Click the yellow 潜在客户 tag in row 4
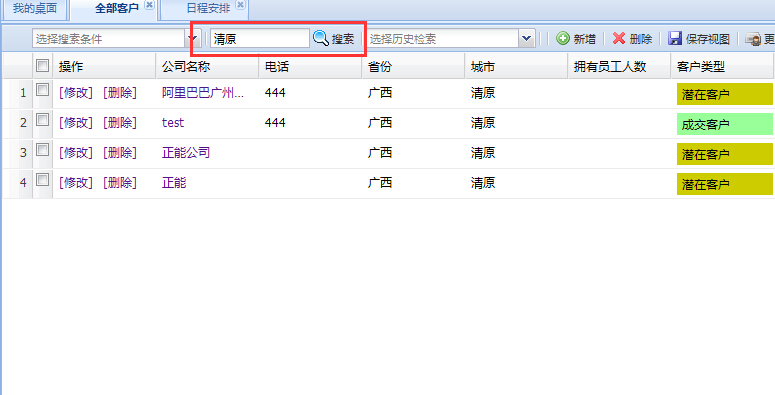This screenshot has width=775, height=395. point(725,184)
